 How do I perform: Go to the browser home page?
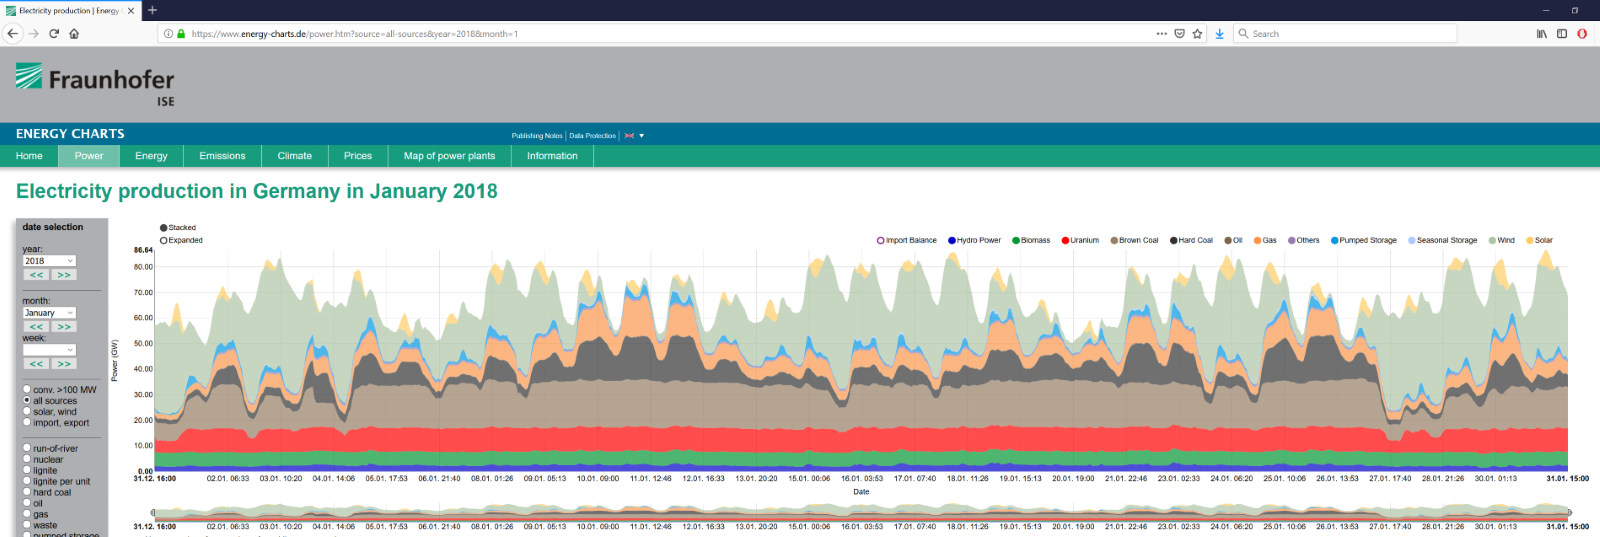74,34
